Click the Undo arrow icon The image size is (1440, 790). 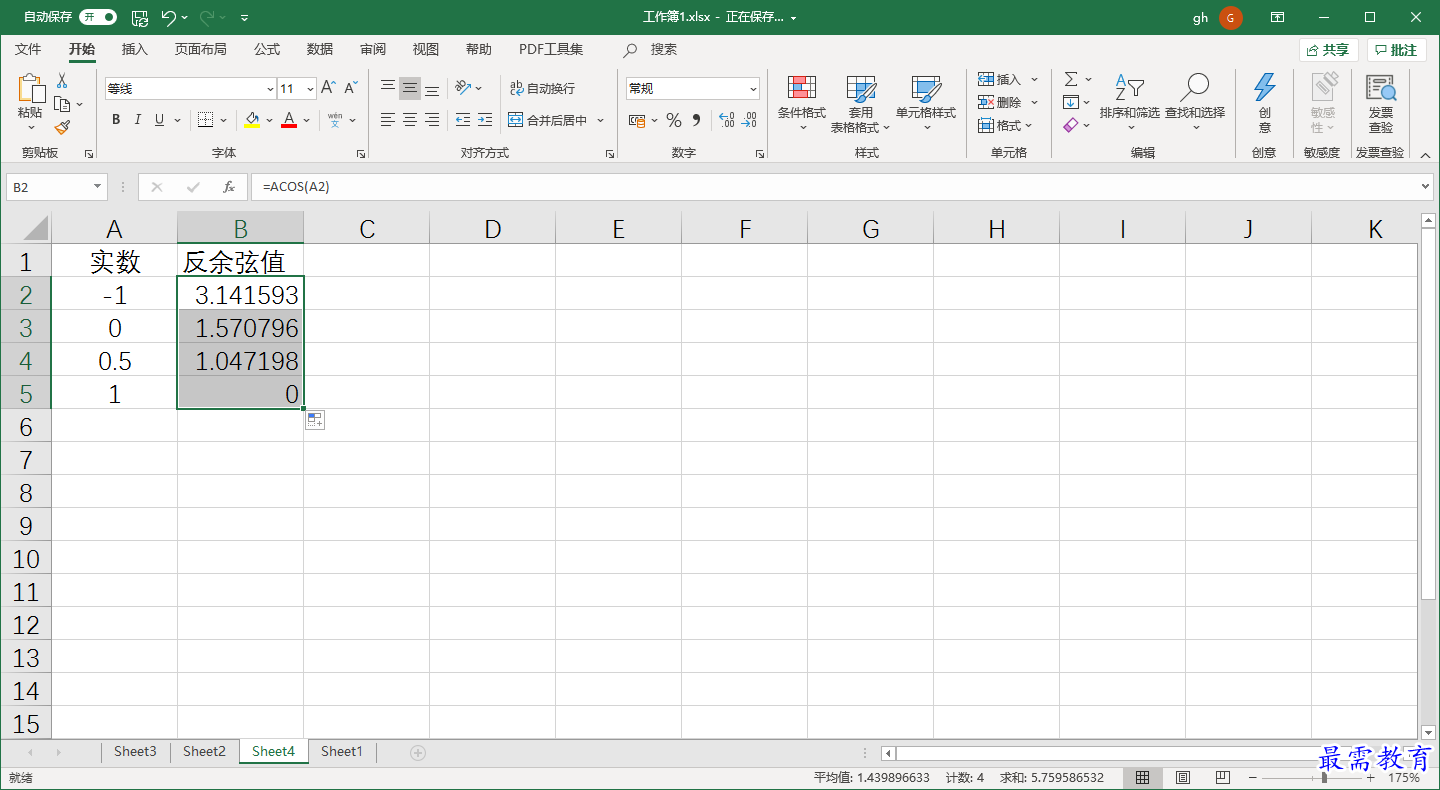coord(168,17)
